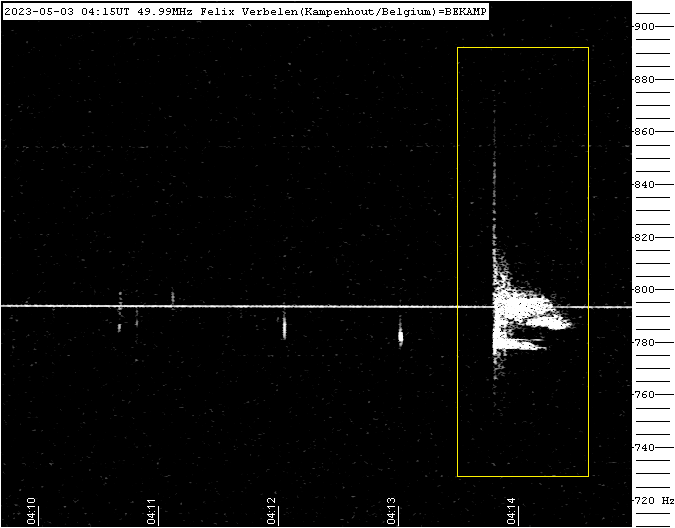
Task: Click the short meteor echo just after 04:13
Action: pos(400,336)
